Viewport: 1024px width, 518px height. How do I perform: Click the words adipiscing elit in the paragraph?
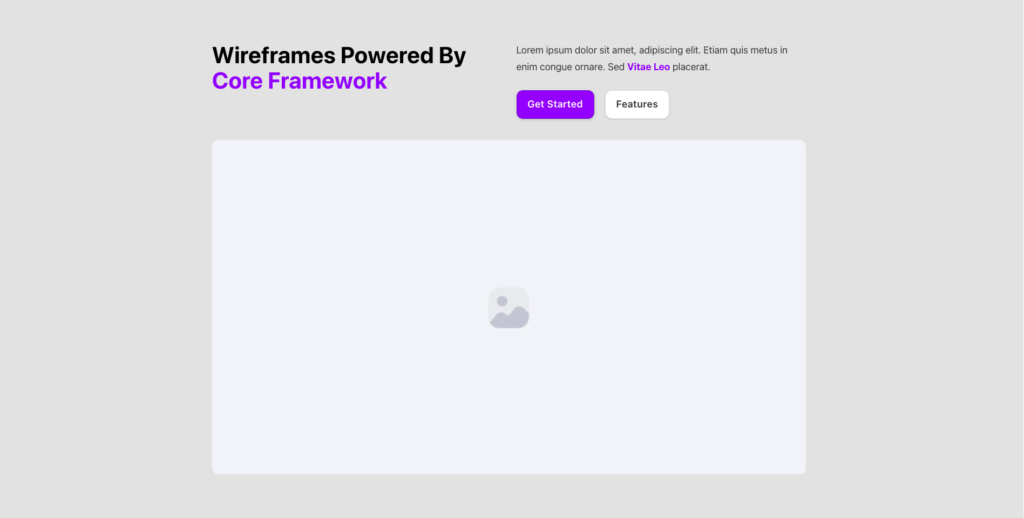668,50
